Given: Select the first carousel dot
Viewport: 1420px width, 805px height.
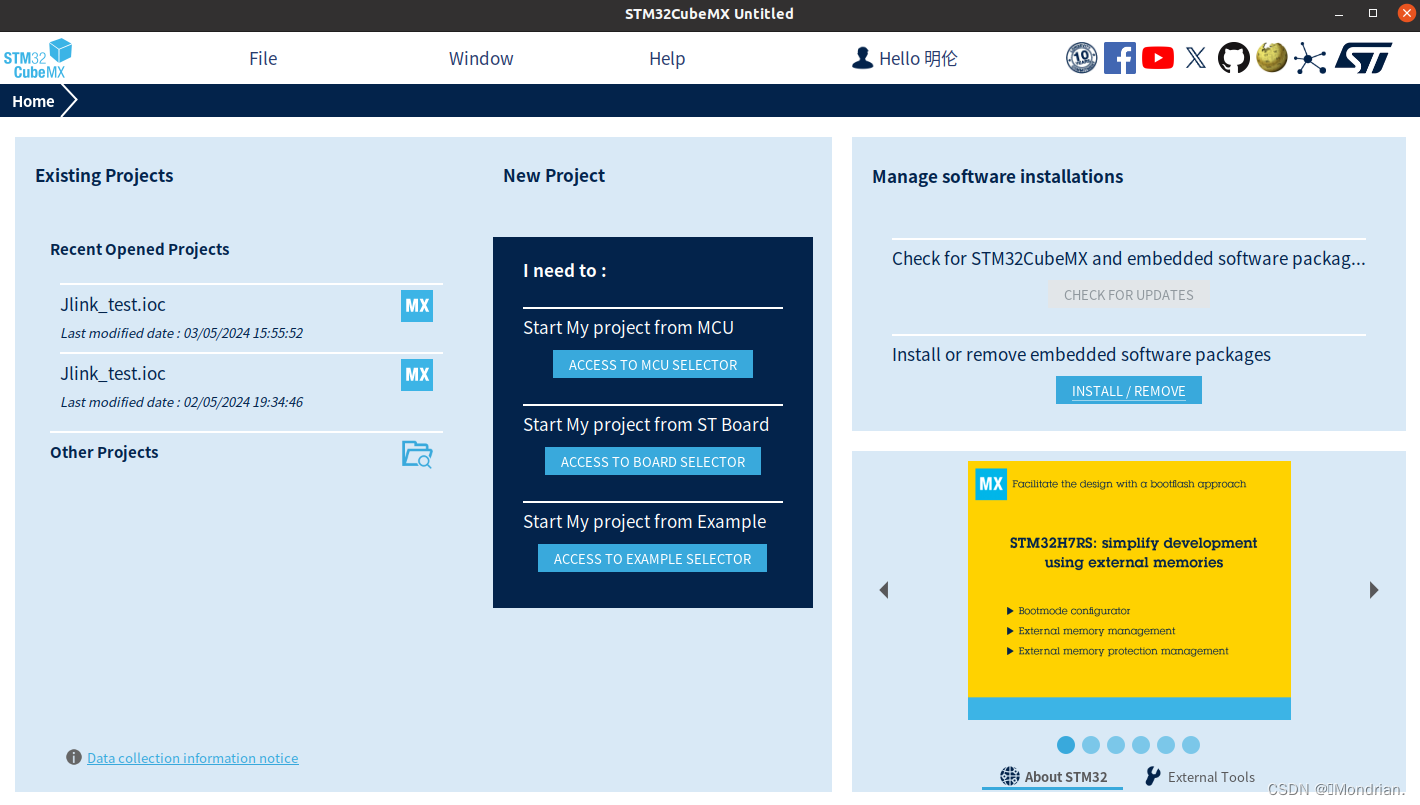Looking at the screenshot, I should pos(1066,745).
